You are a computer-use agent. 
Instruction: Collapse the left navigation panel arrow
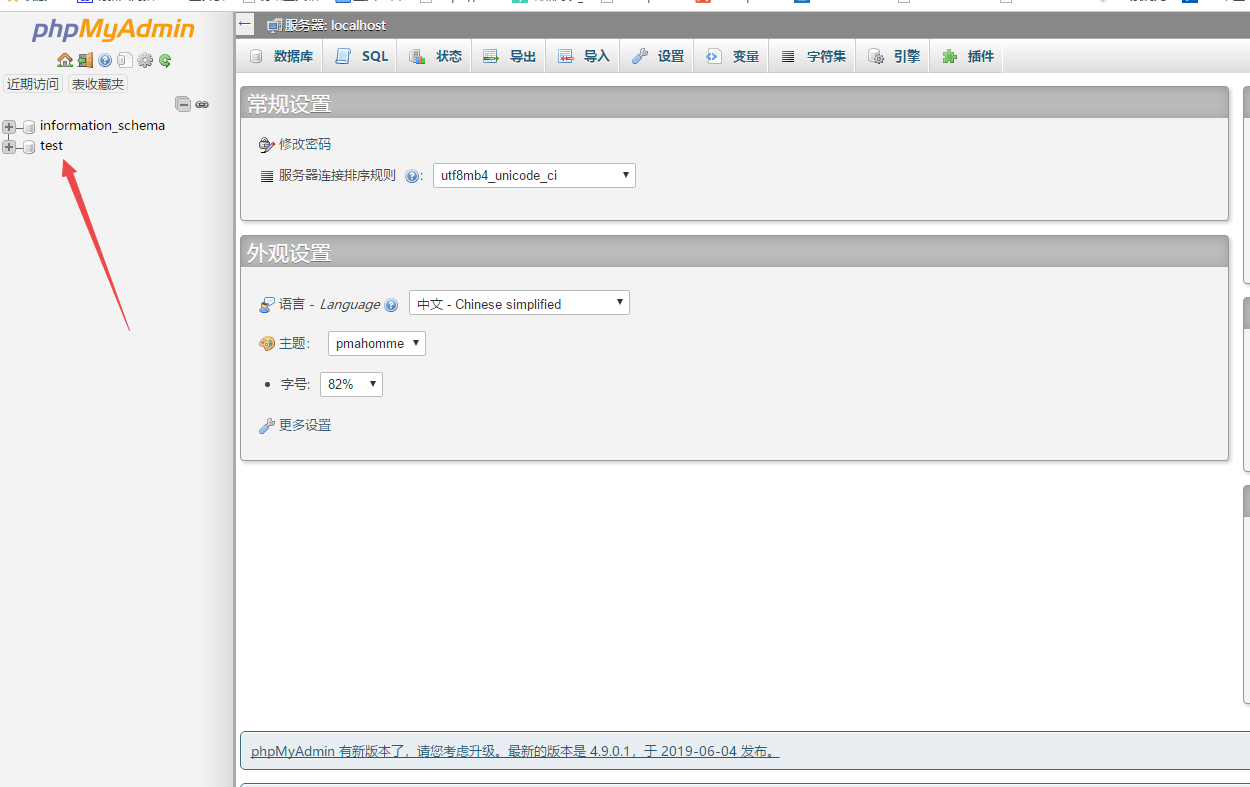(x=245, y=24)
